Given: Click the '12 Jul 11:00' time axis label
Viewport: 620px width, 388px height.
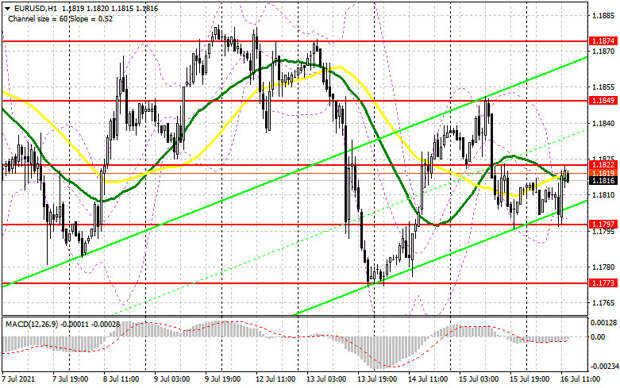Looking at the screenshot, I should [275, 379].
